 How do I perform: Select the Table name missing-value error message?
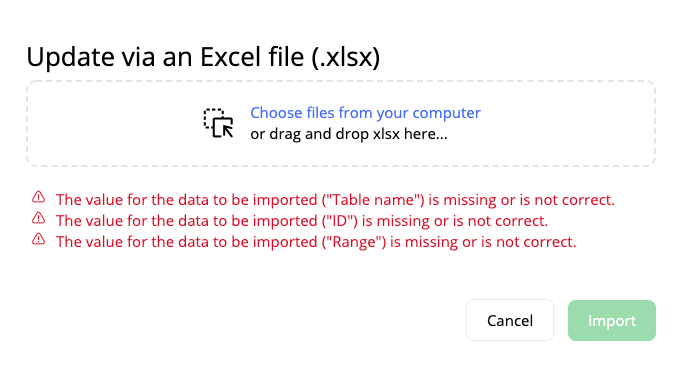(335, 200)
